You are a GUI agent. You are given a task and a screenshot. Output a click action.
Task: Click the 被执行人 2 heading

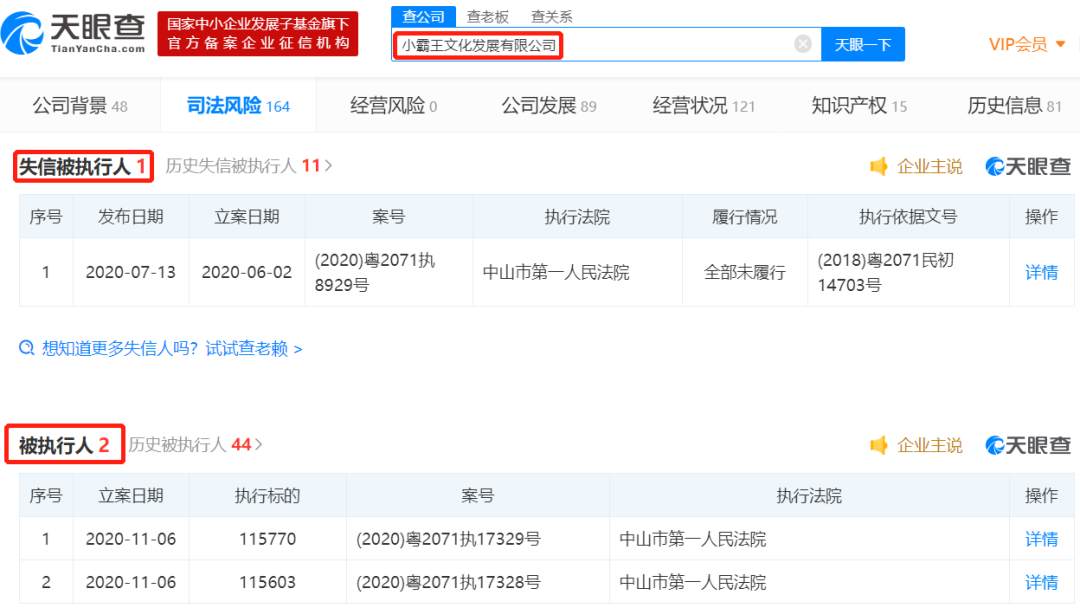tap(65, 445)
